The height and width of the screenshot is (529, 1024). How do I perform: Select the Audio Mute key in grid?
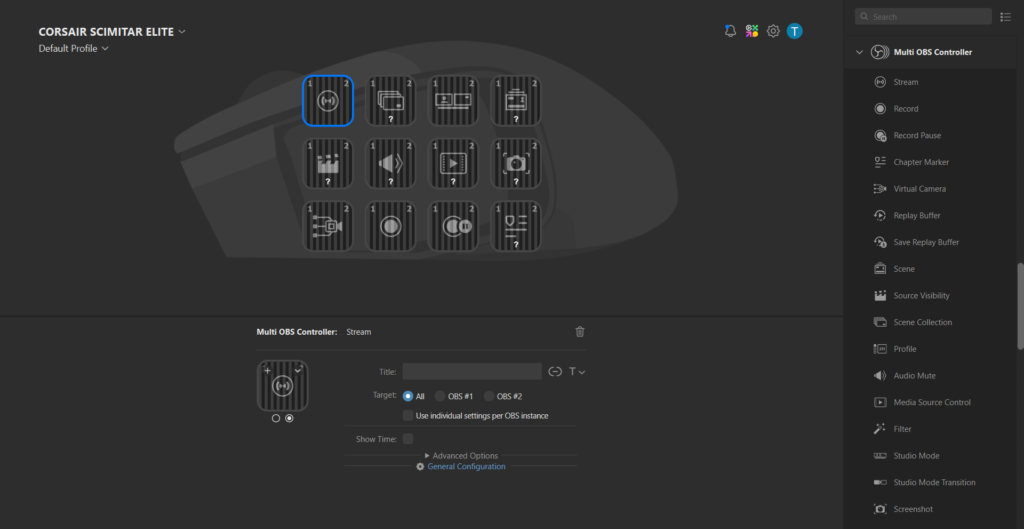392,163
